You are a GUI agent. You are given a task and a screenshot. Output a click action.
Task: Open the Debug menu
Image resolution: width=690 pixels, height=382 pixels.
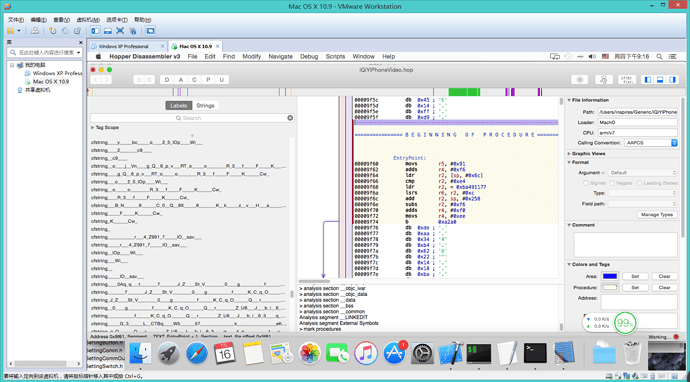tap(309, 56)
